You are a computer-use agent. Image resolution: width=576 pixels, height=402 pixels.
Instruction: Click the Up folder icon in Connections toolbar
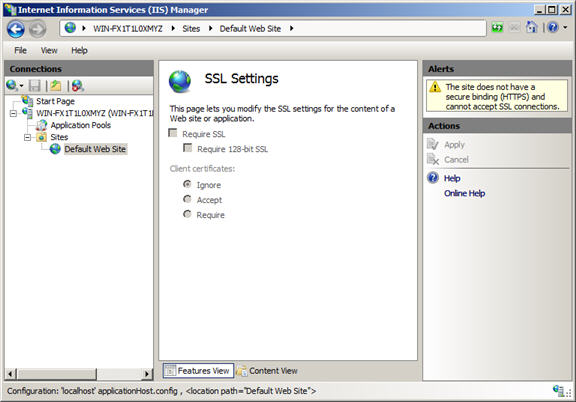[x=56, y=86]
